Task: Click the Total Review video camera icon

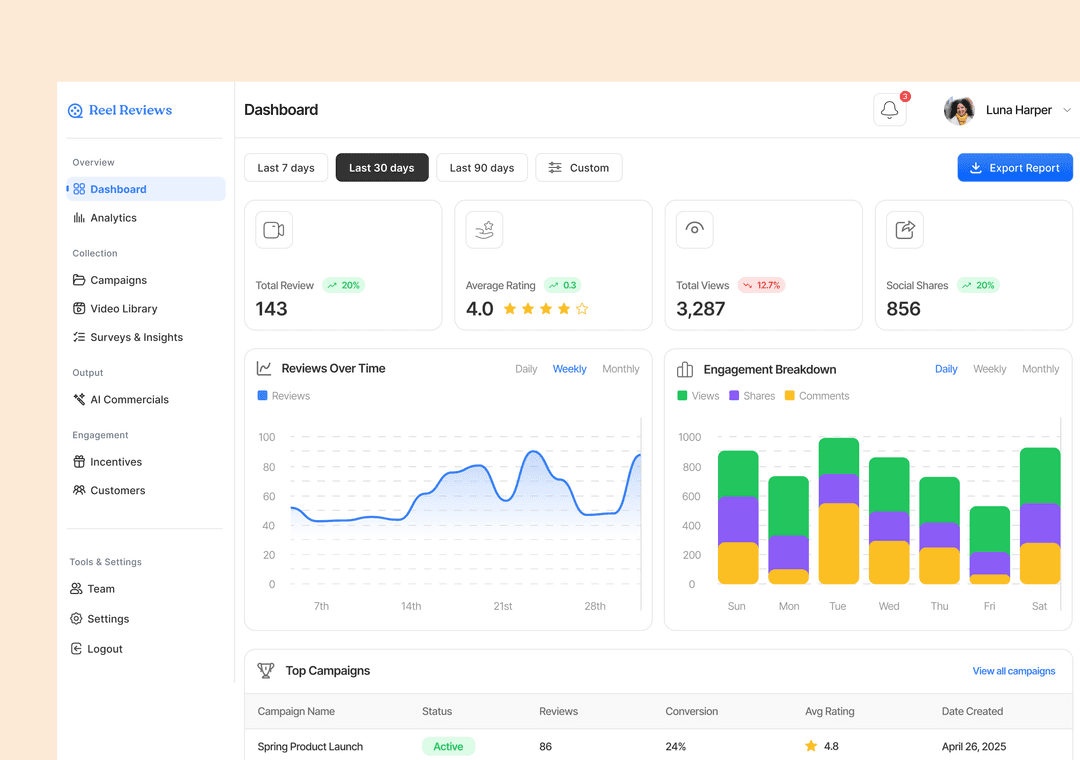Action: pyautogui.click(x=274, y=229)
